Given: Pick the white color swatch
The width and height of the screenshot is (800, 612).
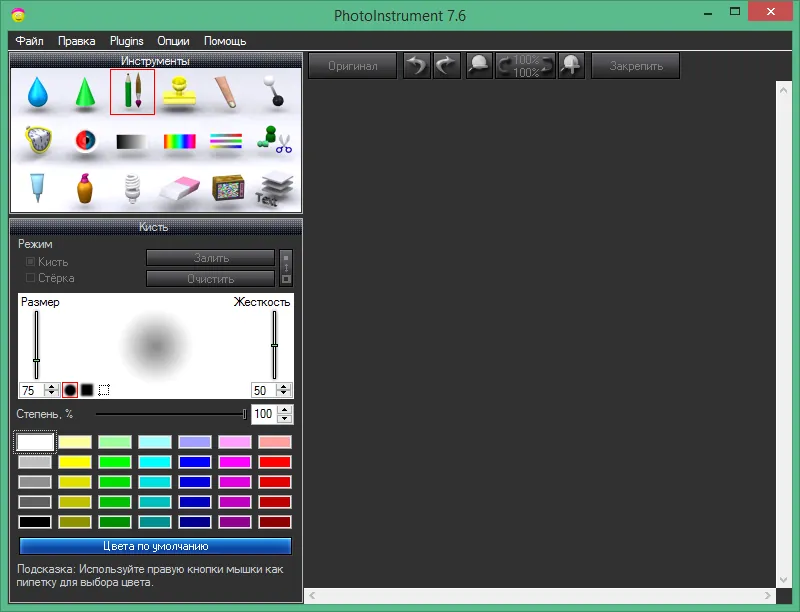Looking at the screenshot, I should [x=35, y=442].
